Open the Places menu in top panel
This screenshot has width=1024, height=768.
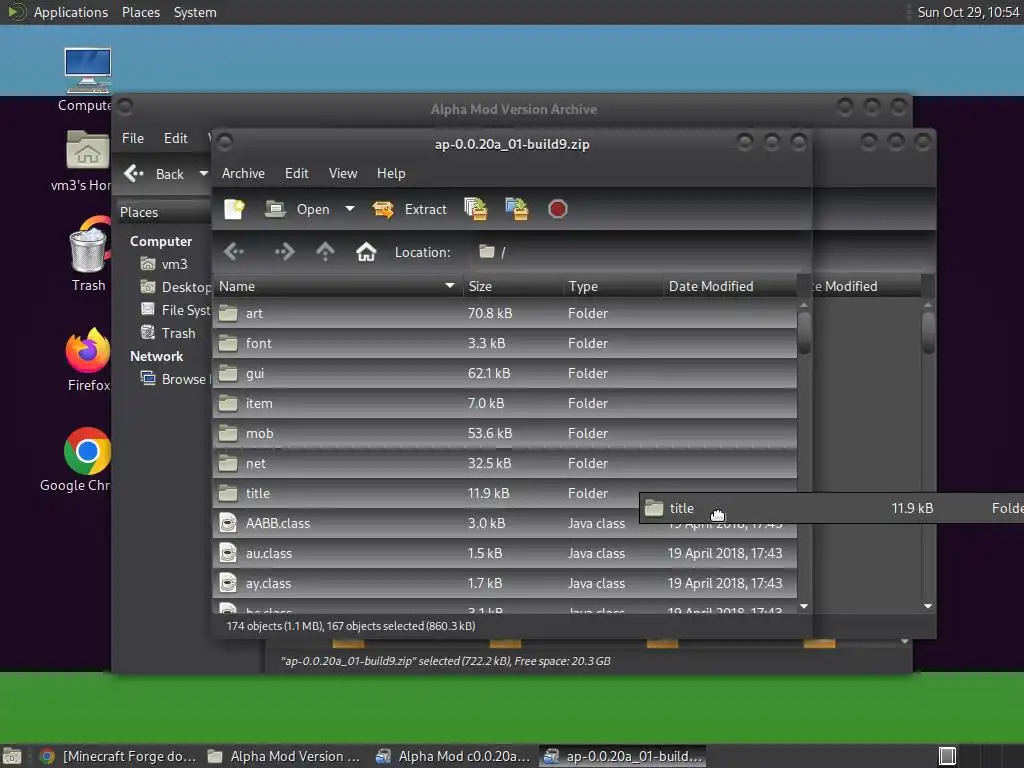tap(141, 12)
